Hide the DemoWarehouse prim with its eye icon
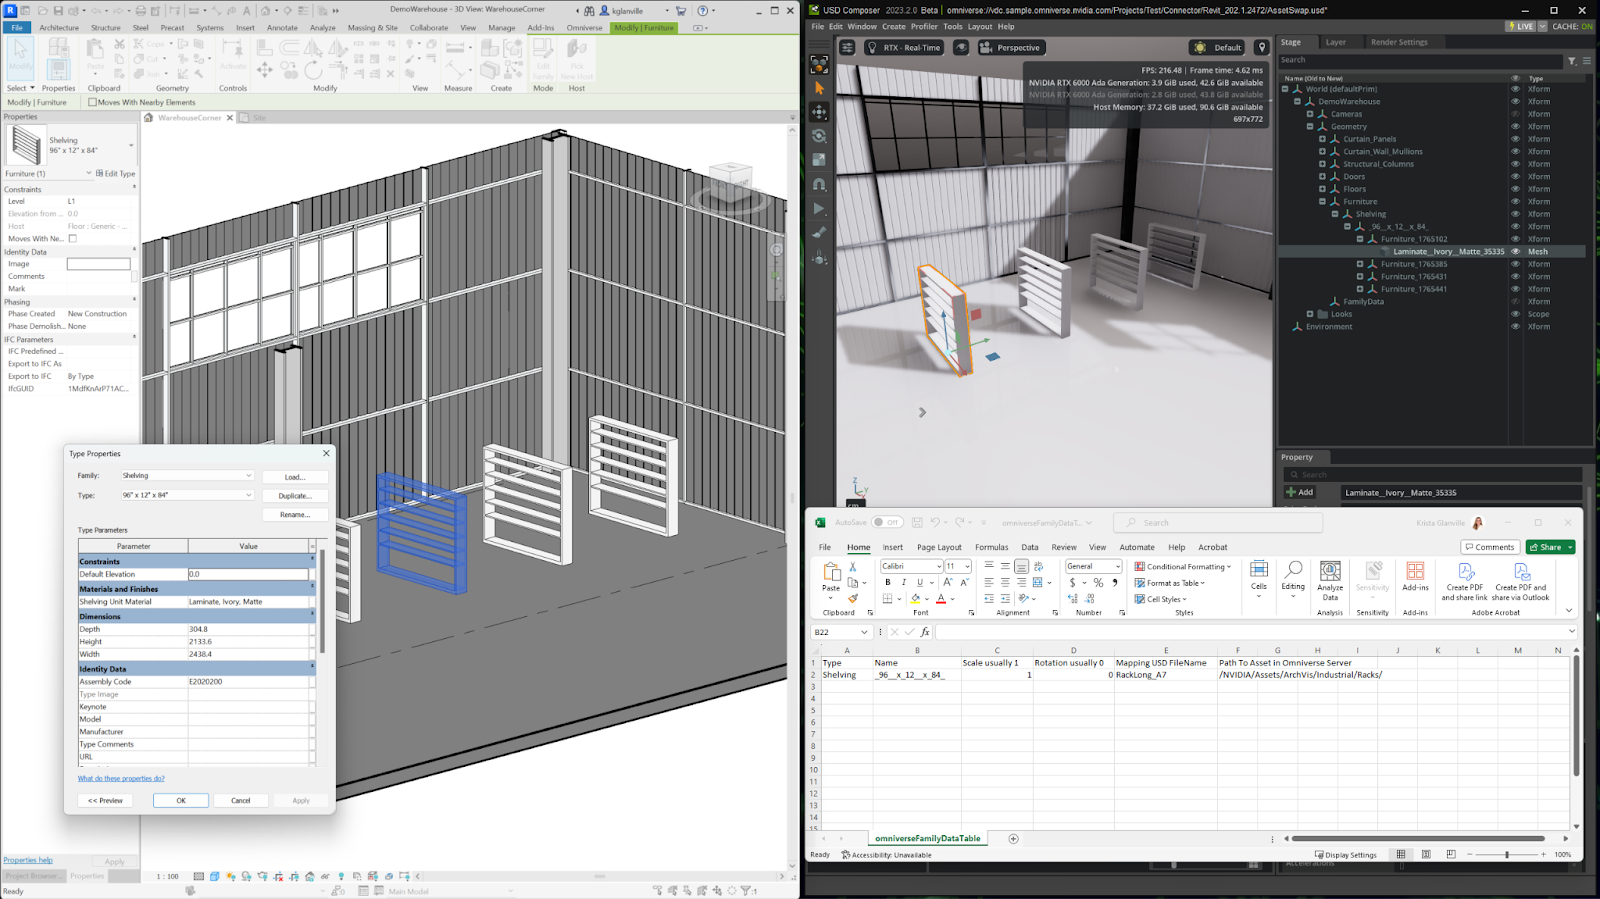 click(1515, 102)
